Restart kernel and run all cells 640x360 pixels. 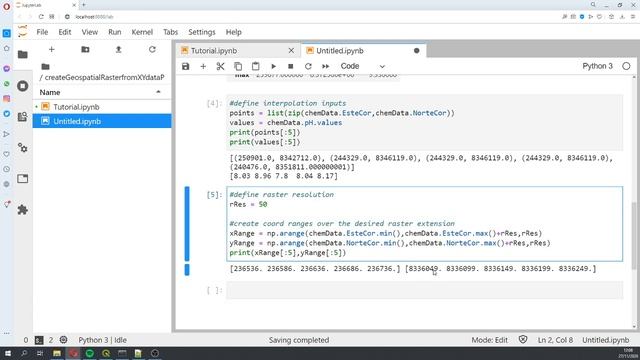pos(325,66)
